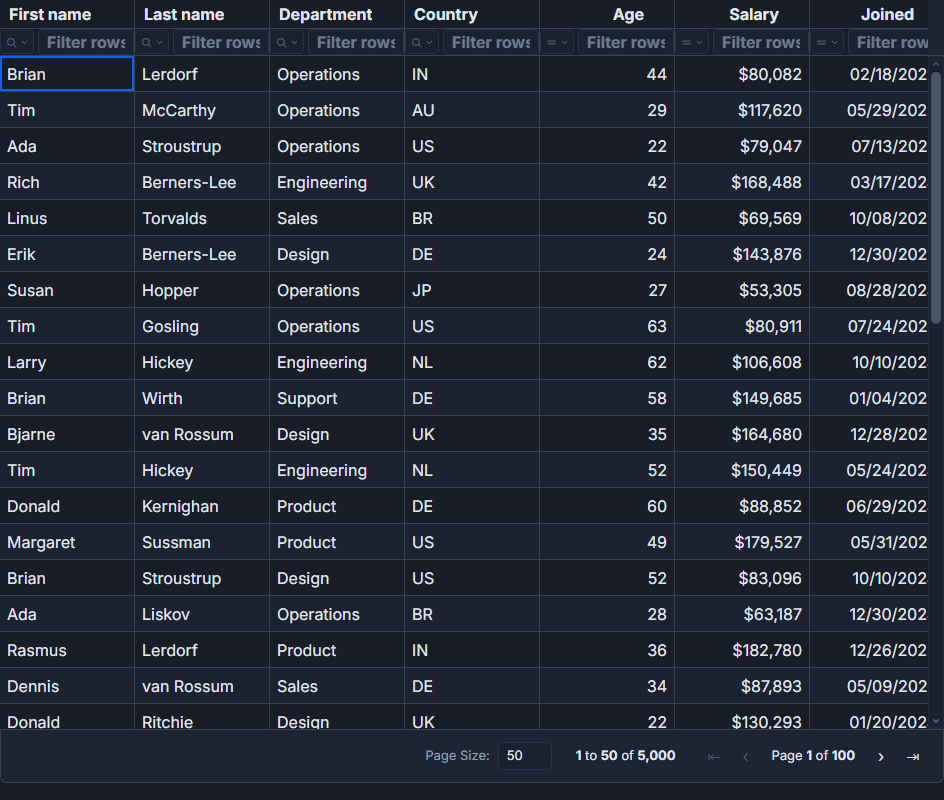Select salary cell '$150,449'

click(741, 470)
